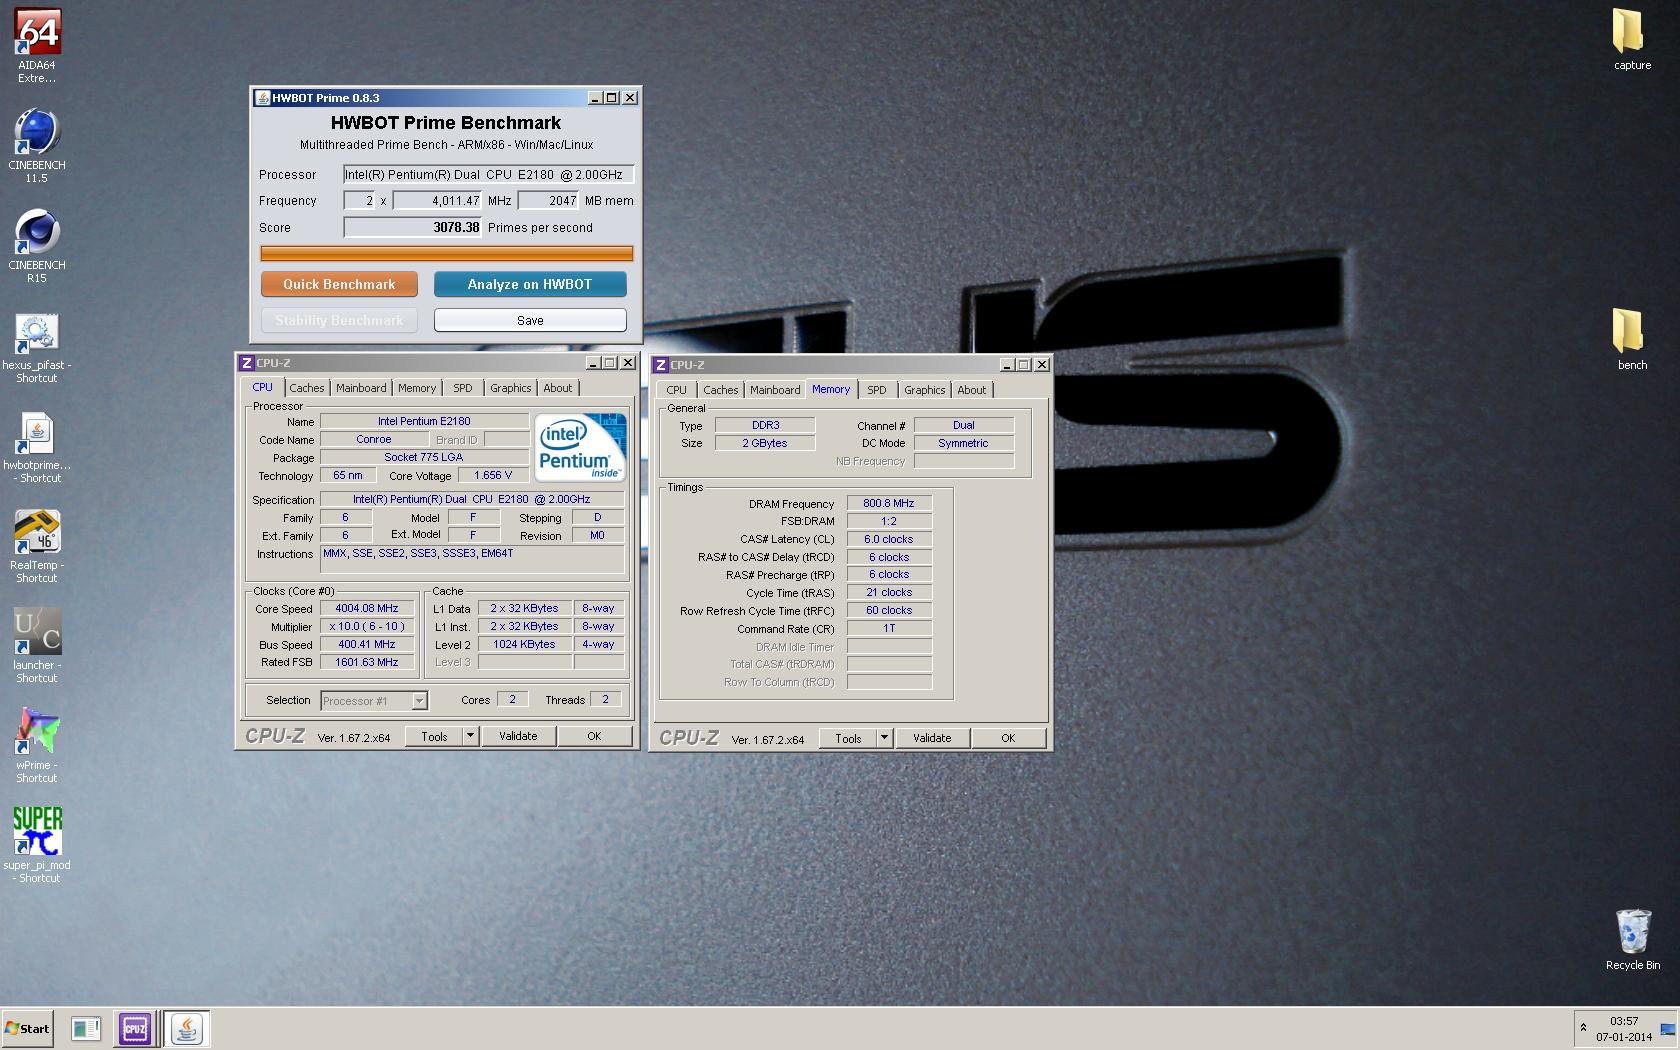The height and width of the screenshot is (1050, 1680).
Task: Select SPD tab in right CPU-Z window
Action: tap(877, 390)
